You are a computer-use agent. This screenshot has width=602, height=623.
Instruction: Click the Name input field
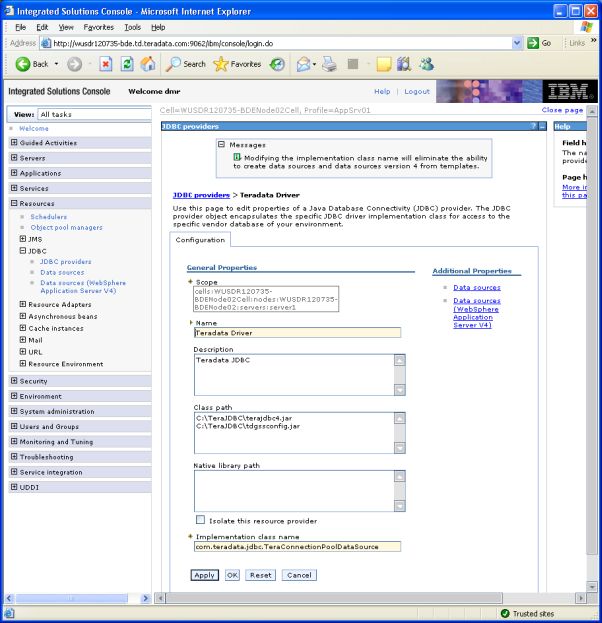click(x=297, y=333)
